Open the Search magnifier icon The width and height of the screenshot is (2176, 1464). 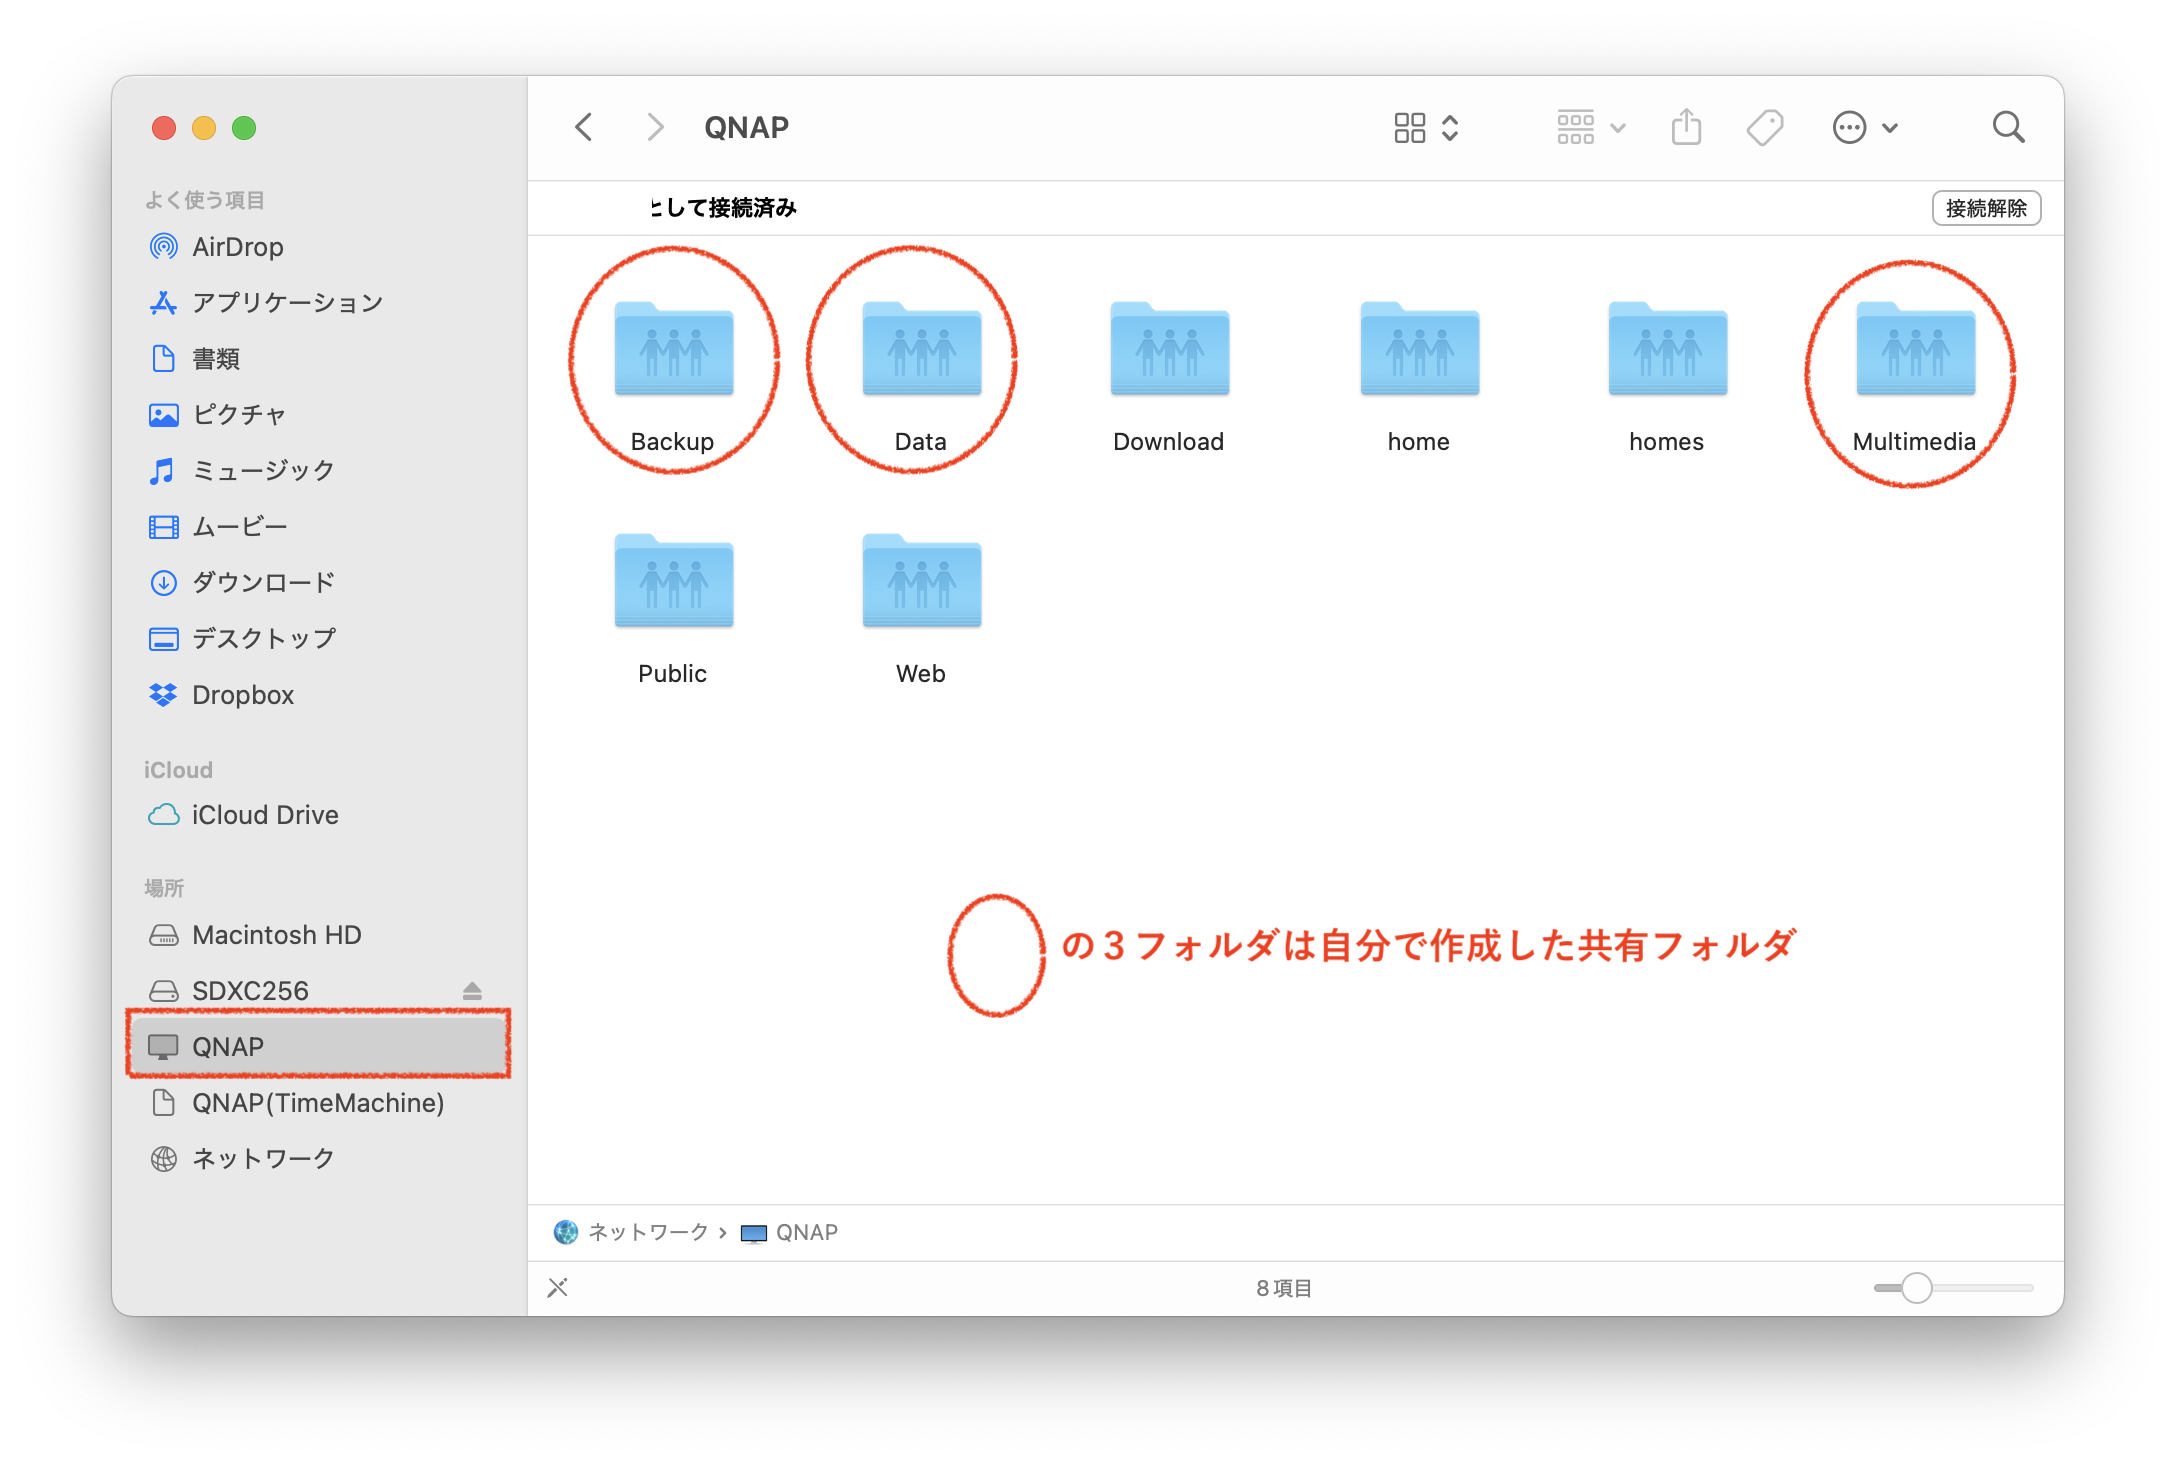point(2008,128)
